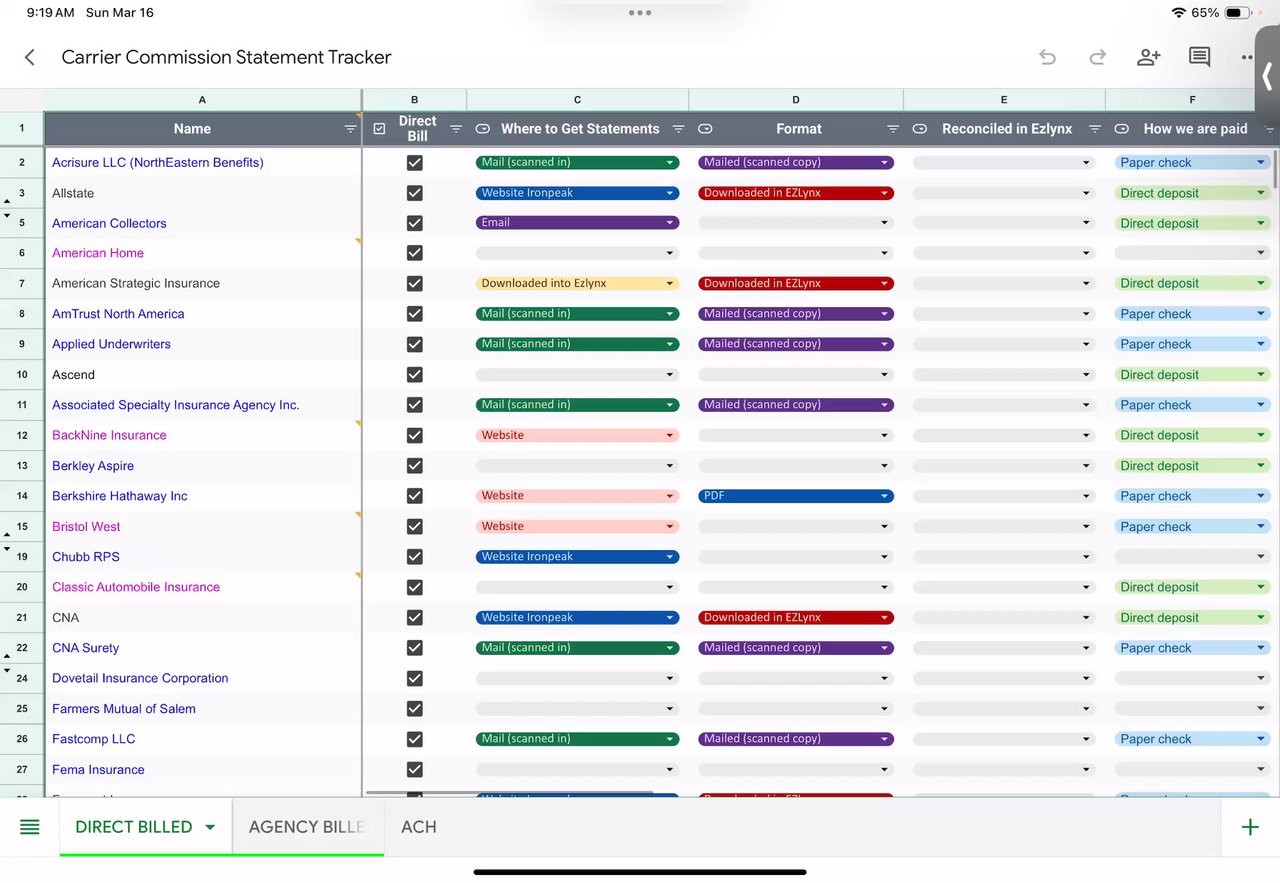Expand hidden rows between row 3 and 5
Screen dimensions: 1280x883
point(7,208)
